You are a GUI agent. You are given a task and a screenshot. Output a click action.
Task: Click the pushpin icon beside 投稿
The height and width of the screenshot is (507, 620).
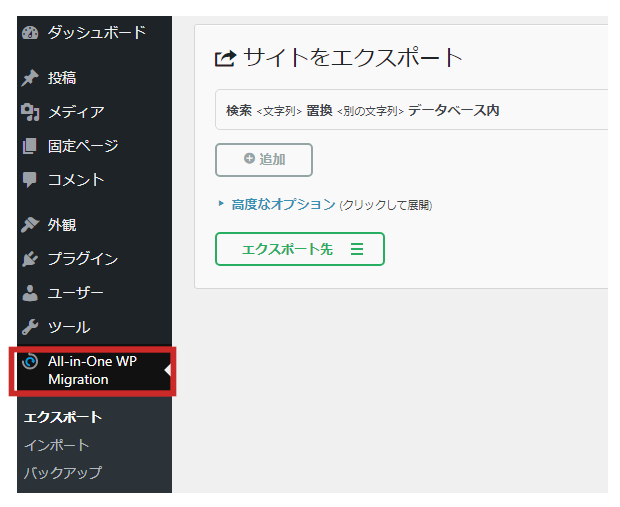[x=30, y=78]
